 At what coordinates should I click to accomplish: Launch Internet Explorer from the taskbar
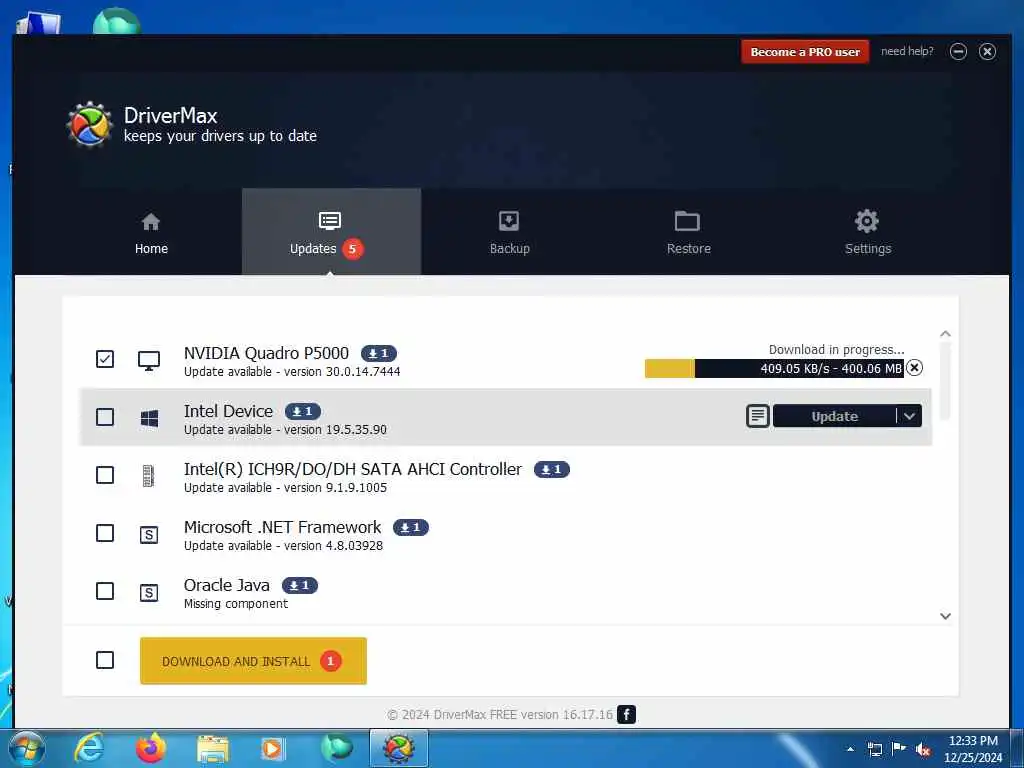[x=89, y=748]
